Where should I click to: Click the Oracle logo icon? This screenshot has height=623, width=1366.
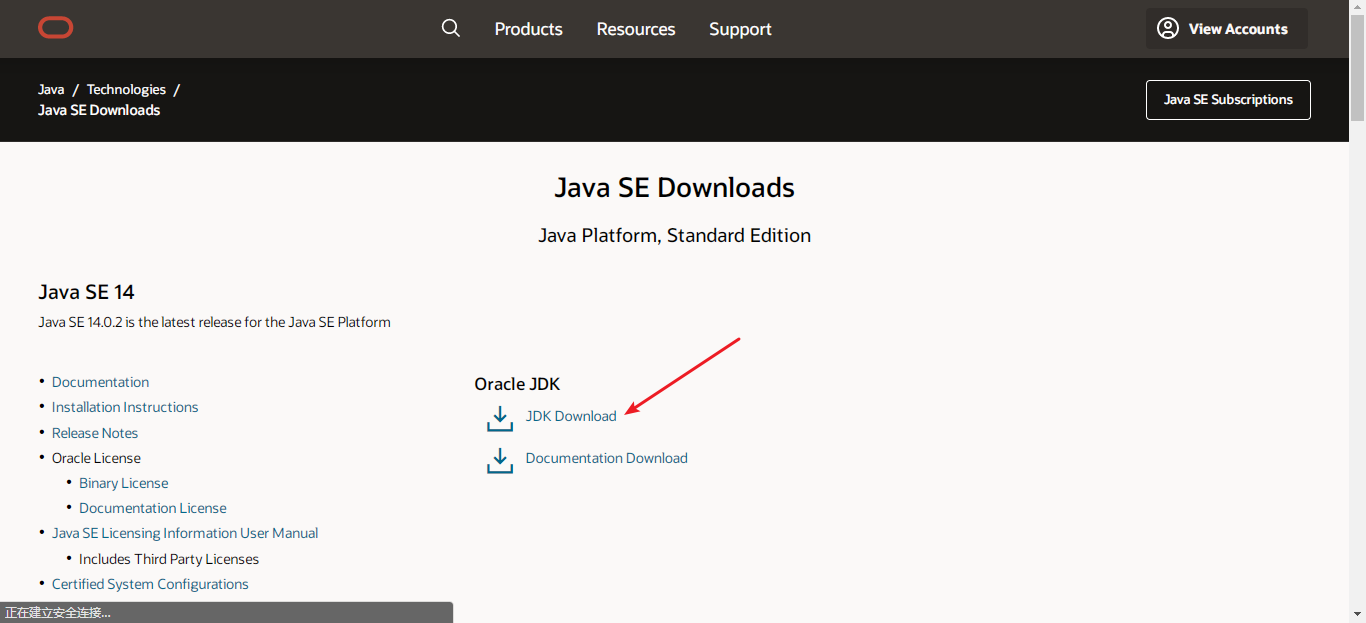[x=56, y=28]
